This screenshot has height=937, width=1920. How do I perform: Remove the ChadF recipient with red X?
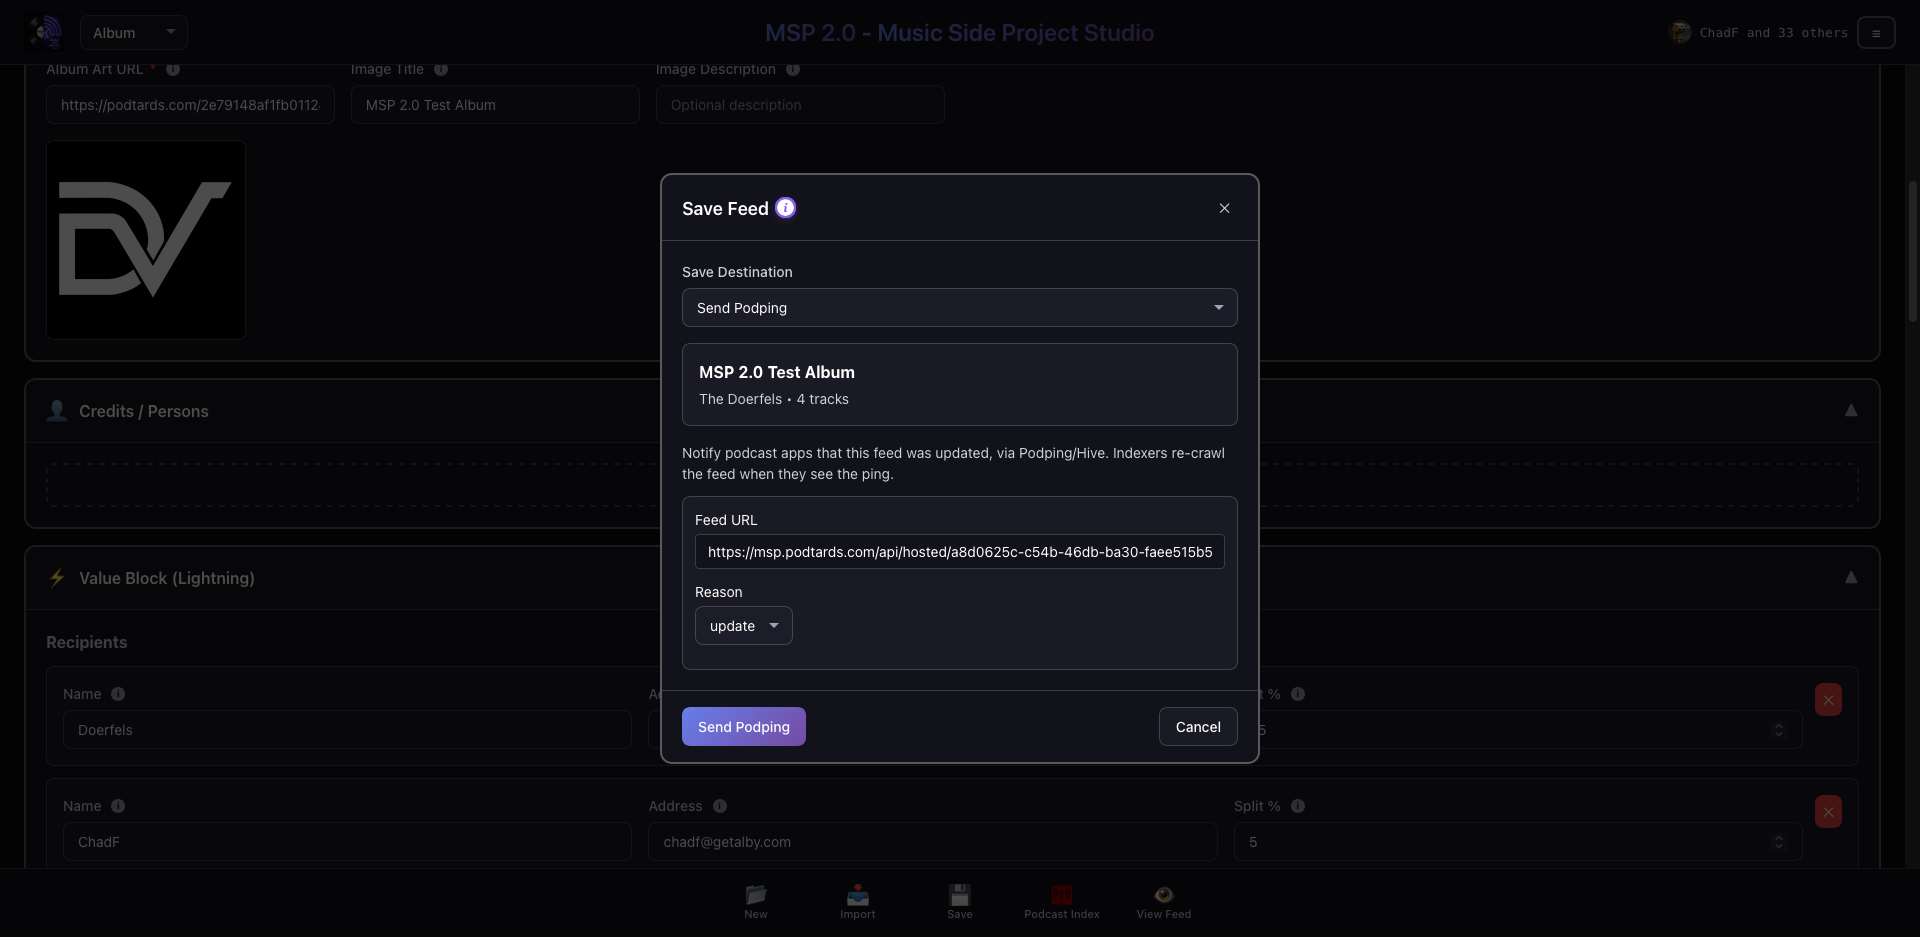coord(1828,812)
